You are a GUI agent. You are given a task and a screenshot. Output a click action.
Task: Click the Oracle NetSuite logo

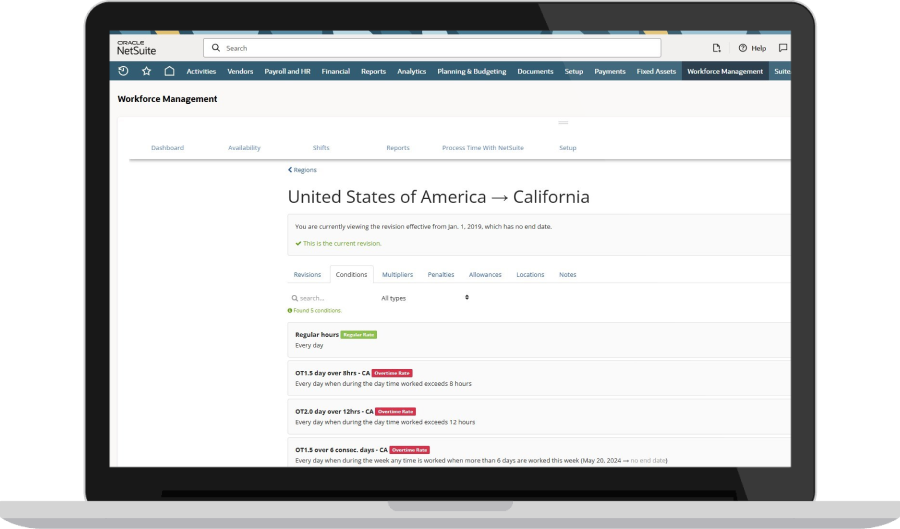click(136, 47)
